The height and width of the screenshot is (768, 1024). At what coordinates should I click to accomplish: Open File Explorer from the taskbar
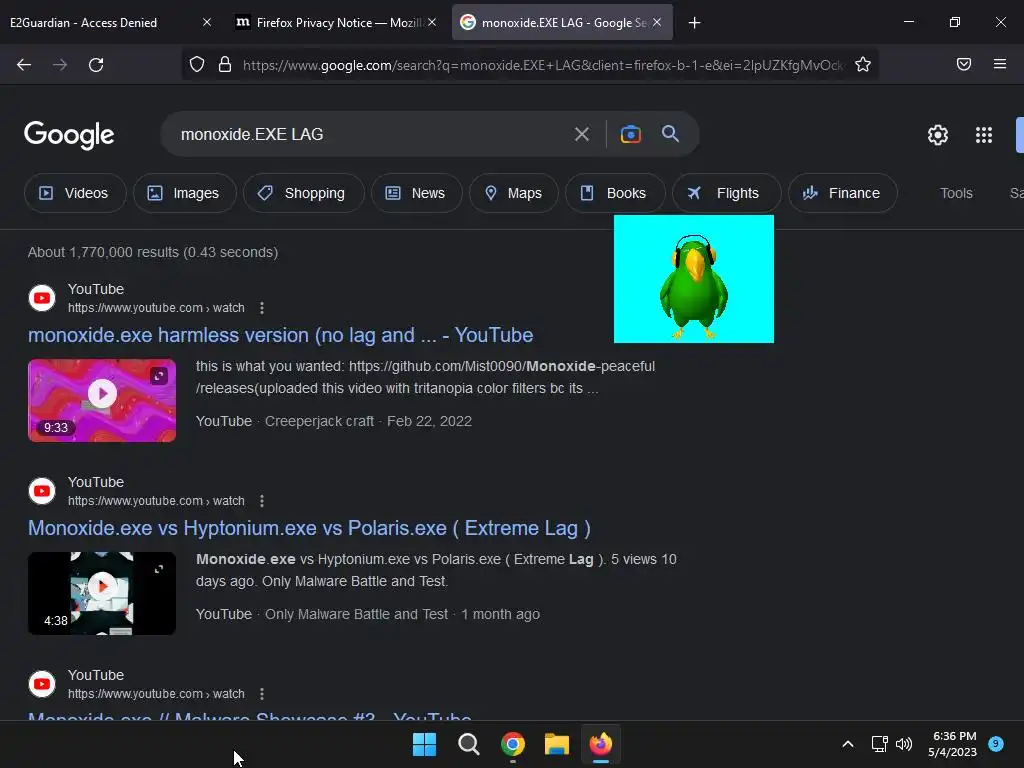(557, 744)
